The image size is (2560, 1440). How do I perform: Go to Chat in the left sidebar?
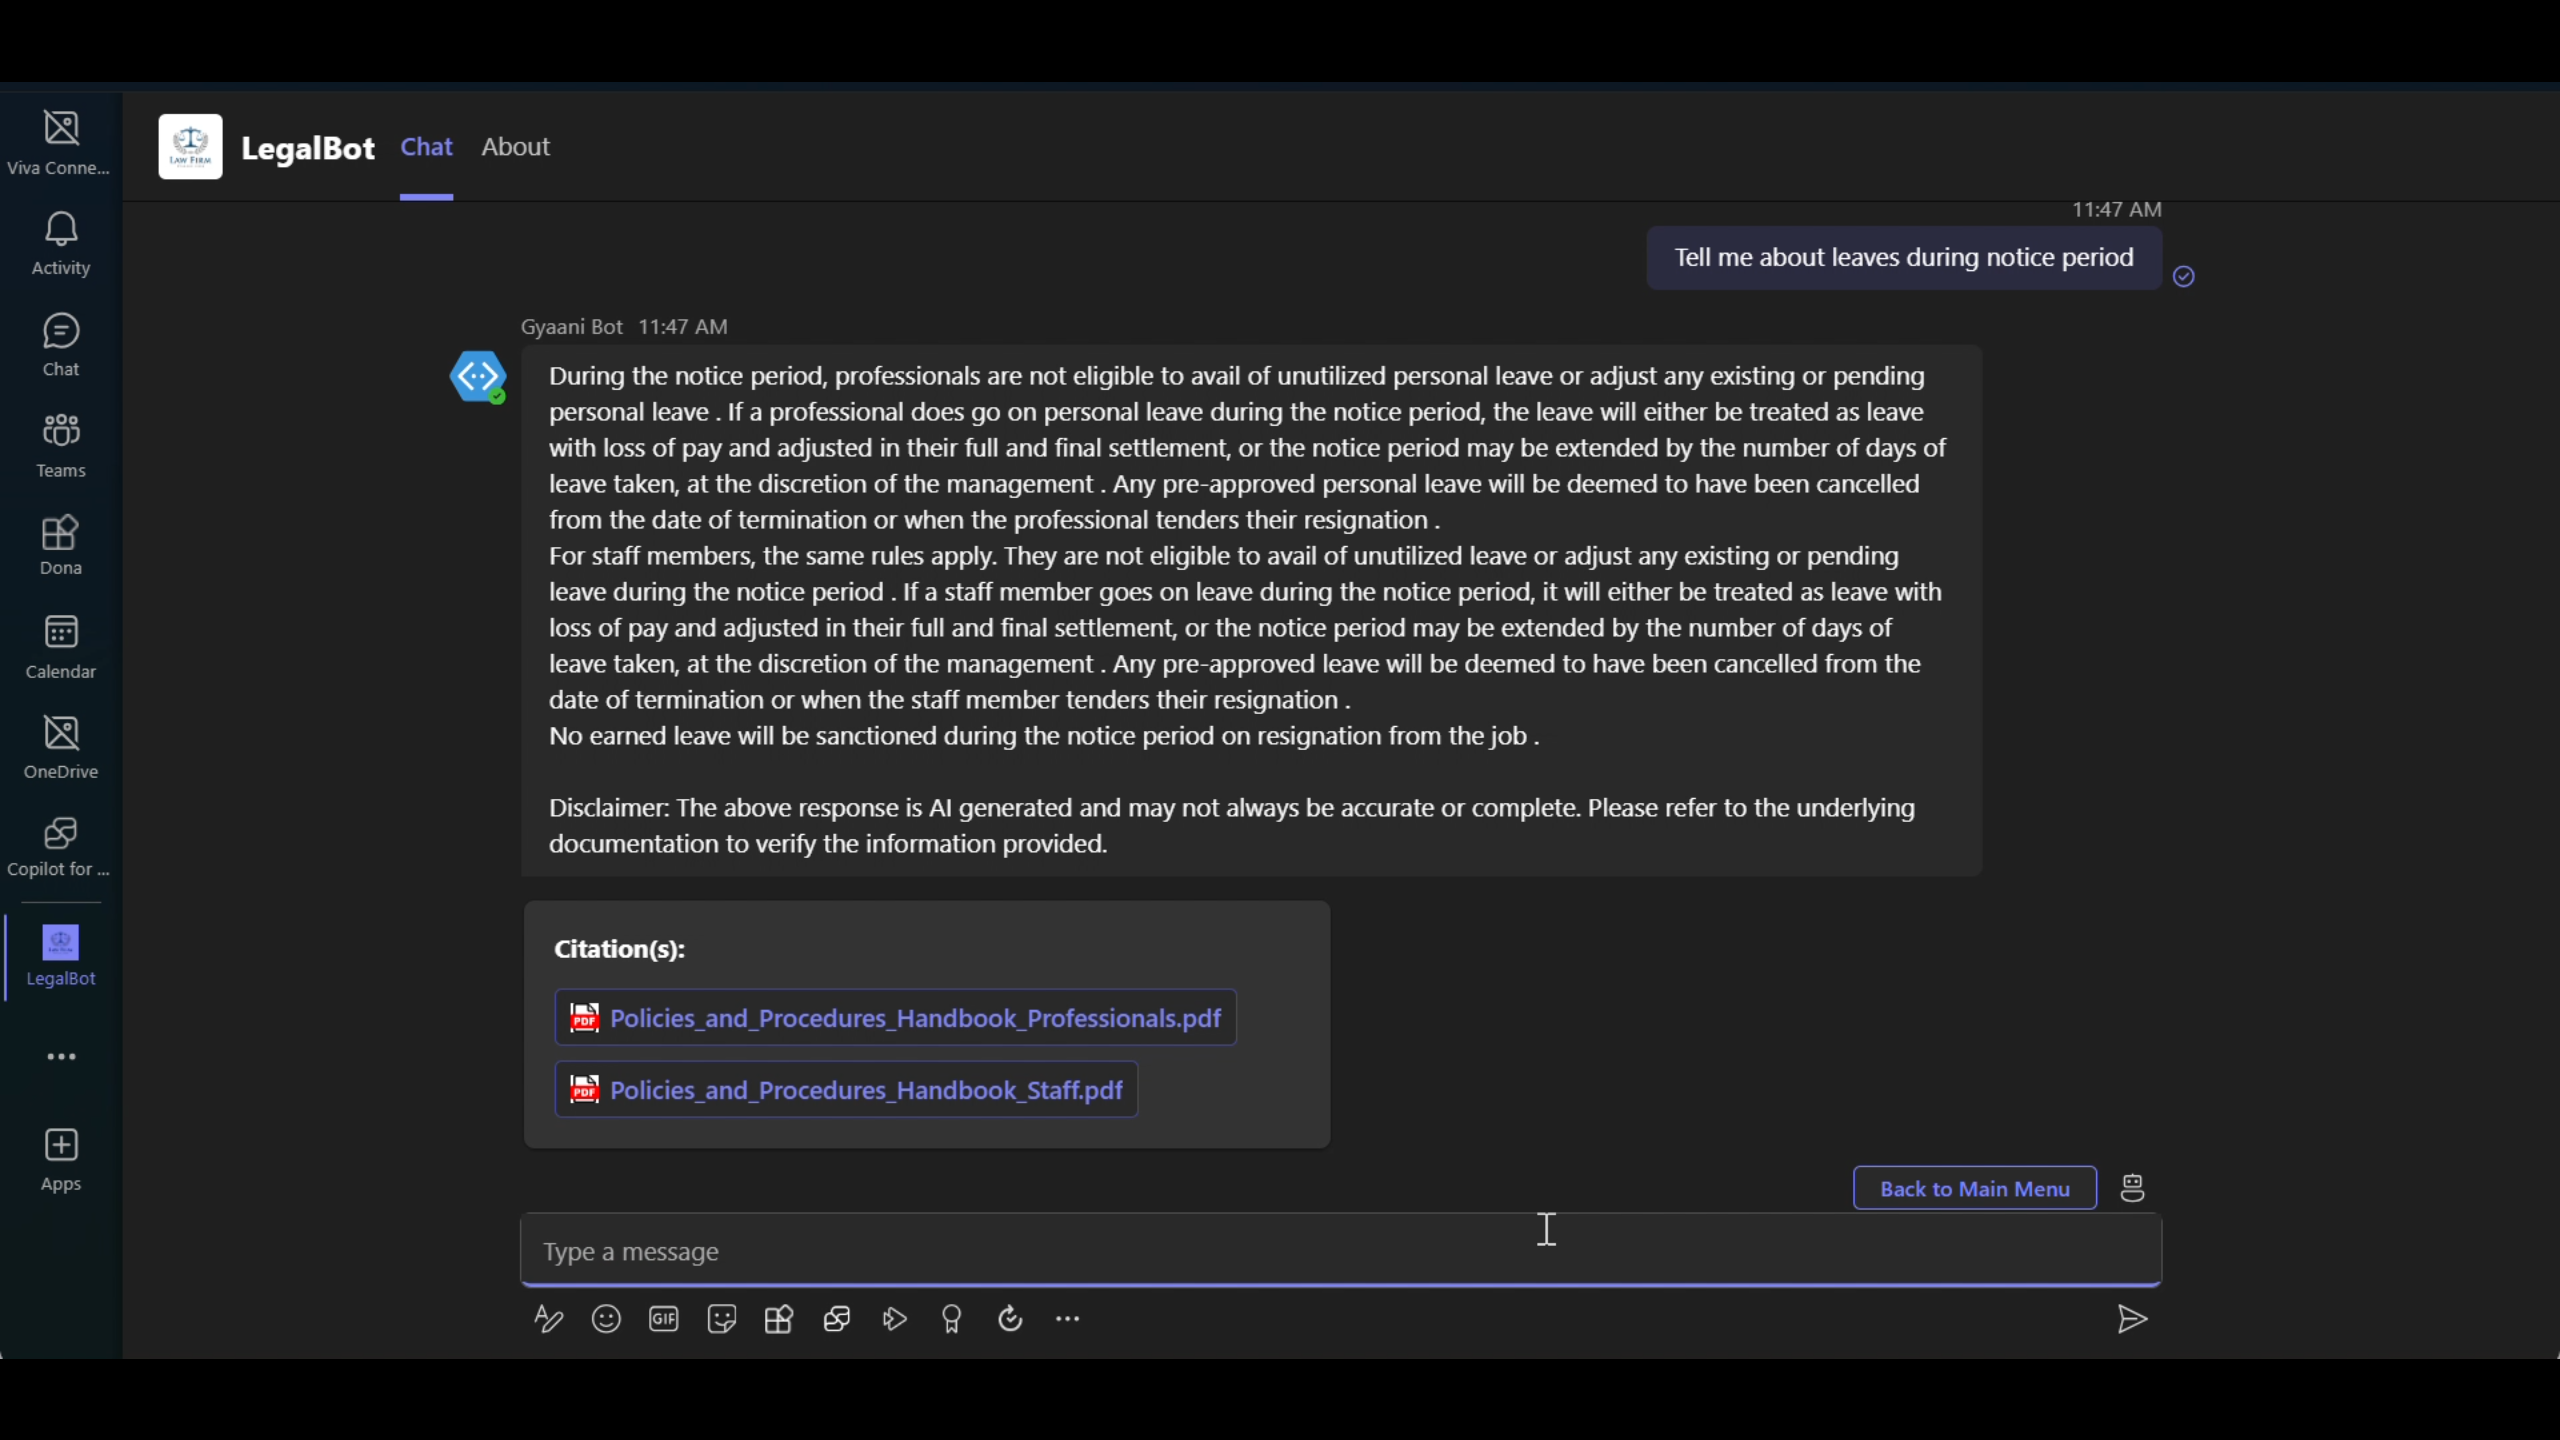pos(60,344)
